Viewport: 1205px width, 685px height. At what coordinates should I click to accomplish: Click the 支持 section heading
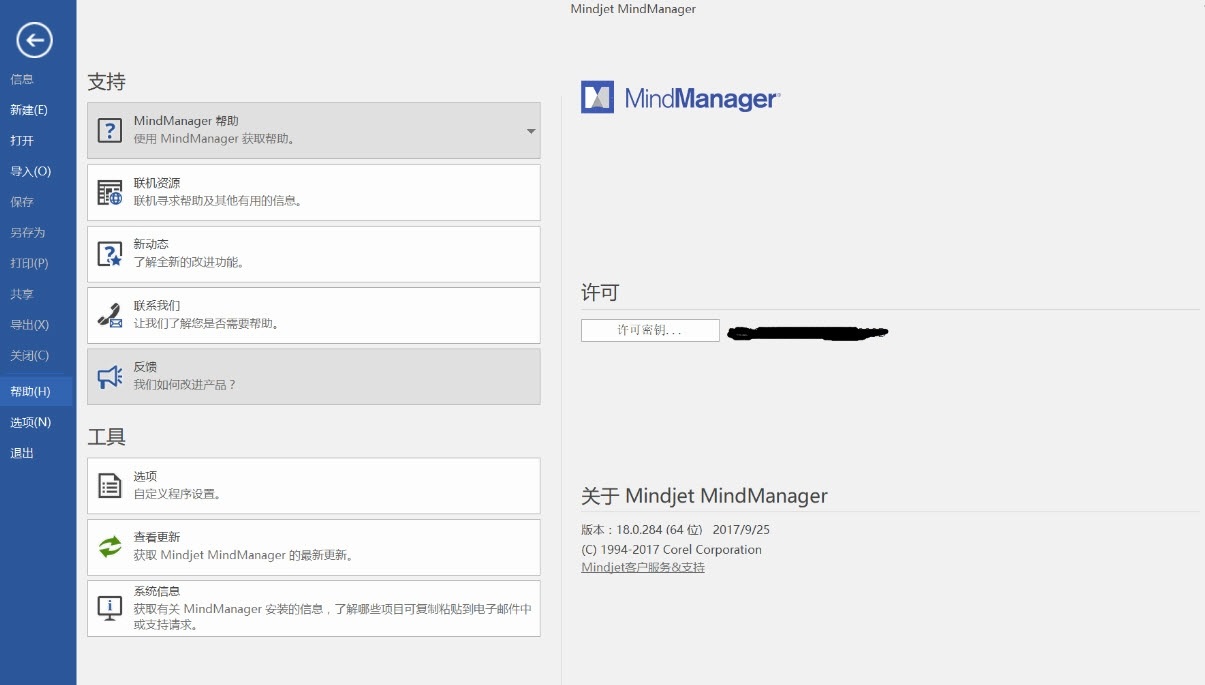click(106, 82)
